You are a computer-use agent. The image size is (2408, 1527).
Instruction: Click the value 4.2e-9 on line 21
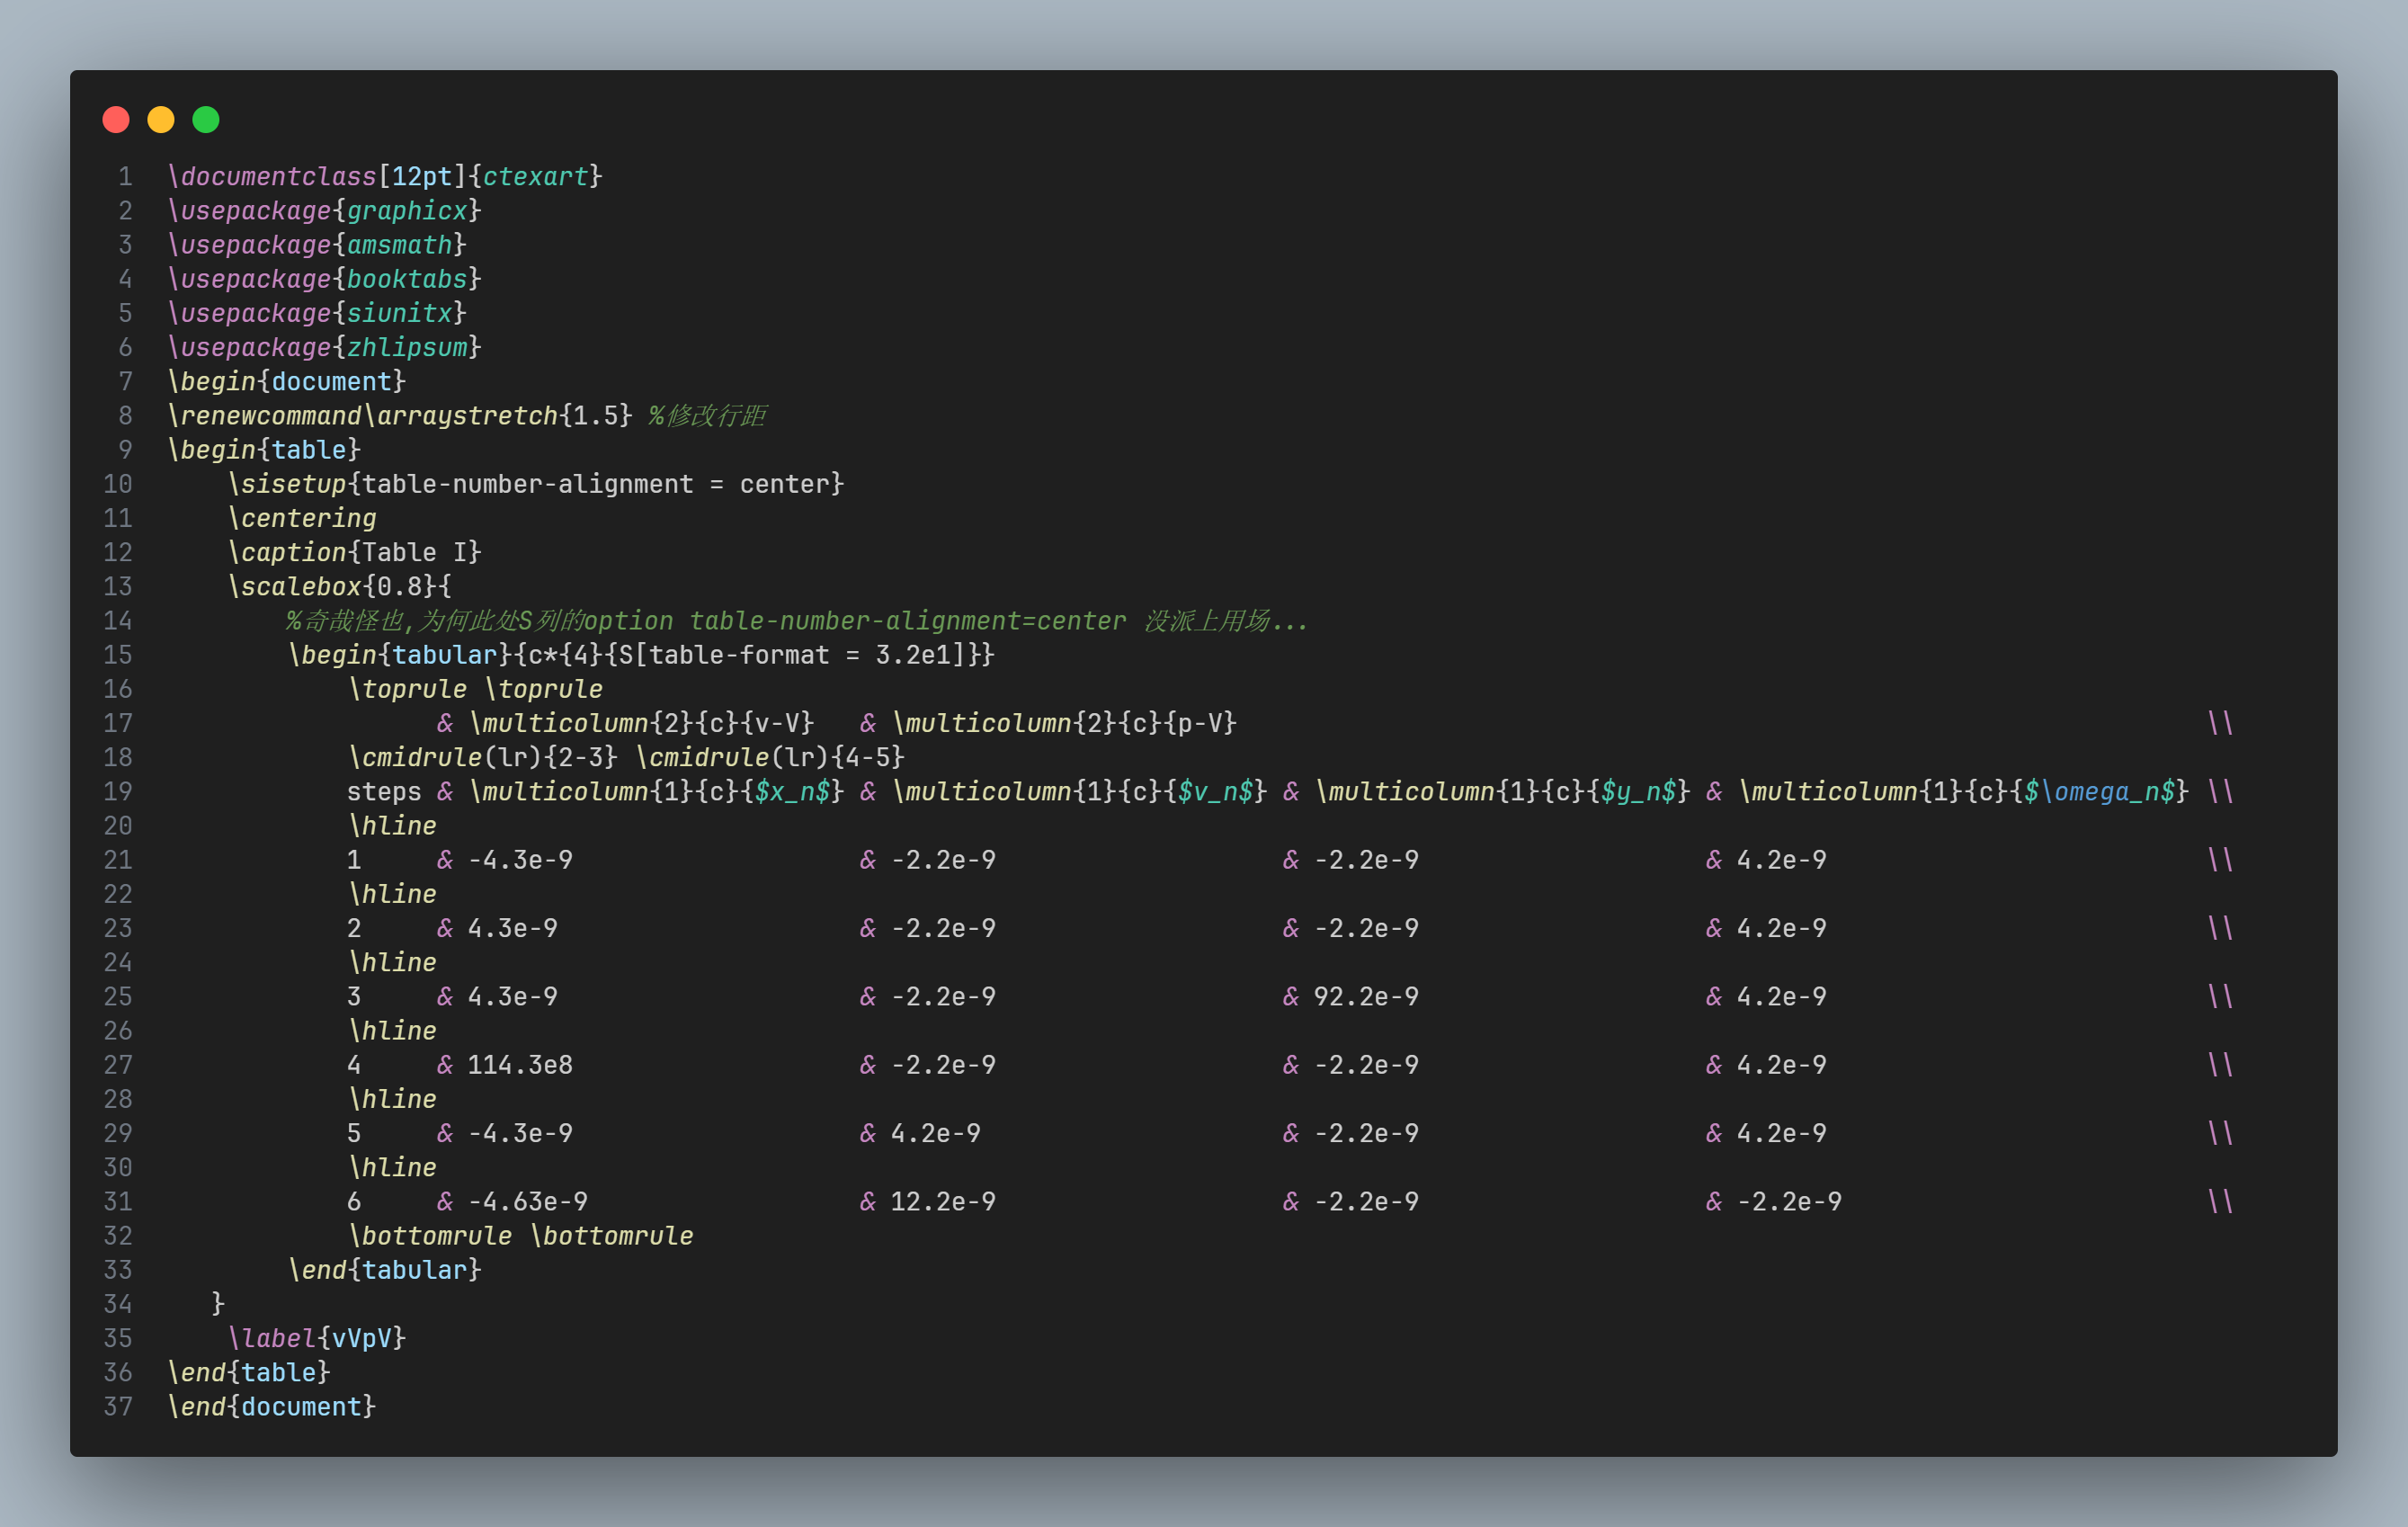[x=1781, y=860]
